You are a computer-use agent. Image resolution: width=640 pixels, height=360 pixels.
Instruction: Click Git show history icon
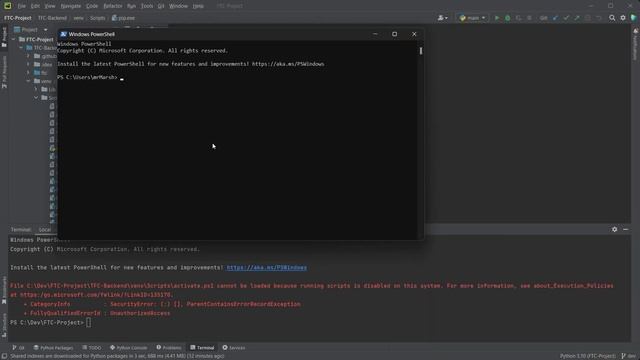tap(588, 18)
